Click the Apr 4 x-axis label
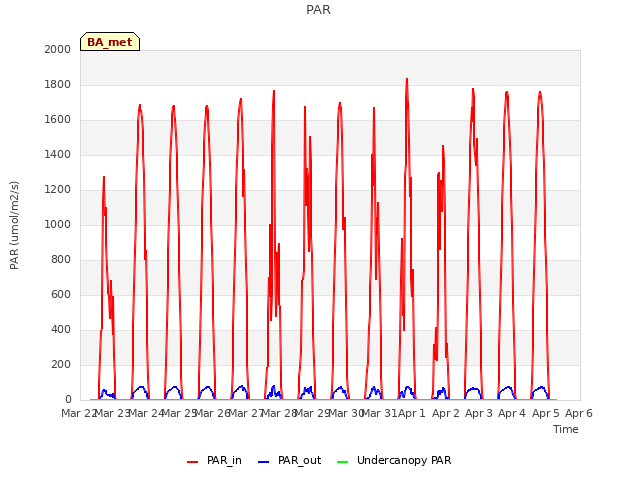The height and width of the screenshot is (480, 640). 512,413
